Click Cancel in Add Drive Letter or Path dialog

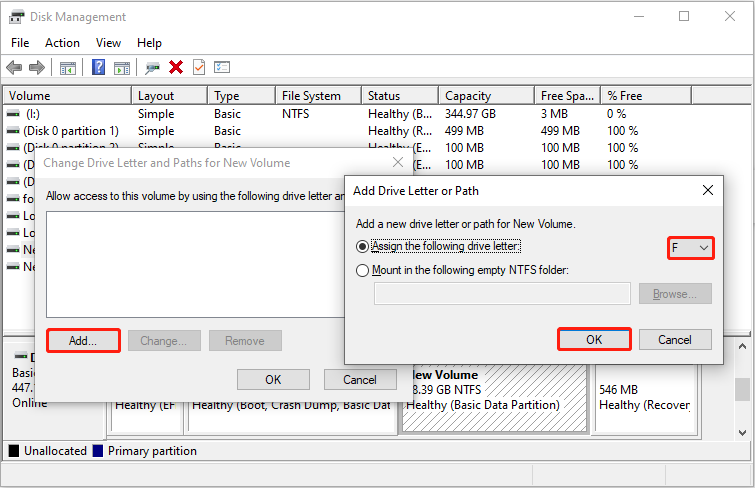pos(675,340)
